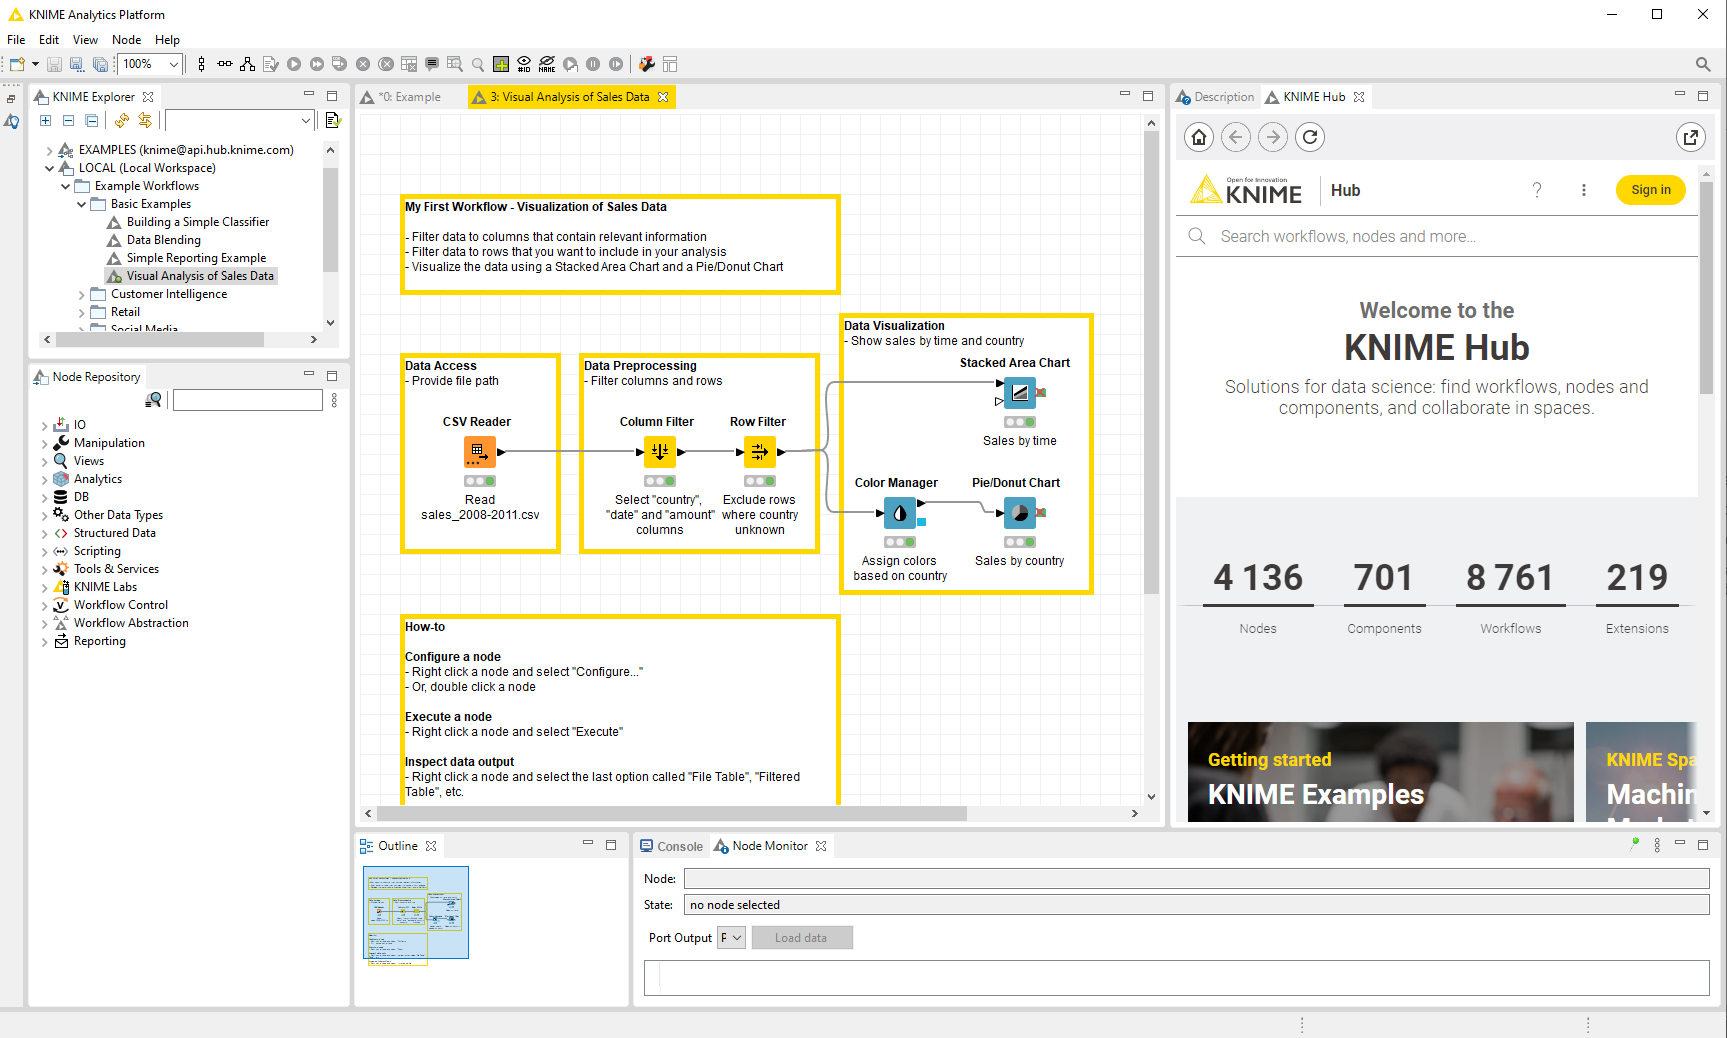Click the search magnifier at top right

tap(1703, 64)
